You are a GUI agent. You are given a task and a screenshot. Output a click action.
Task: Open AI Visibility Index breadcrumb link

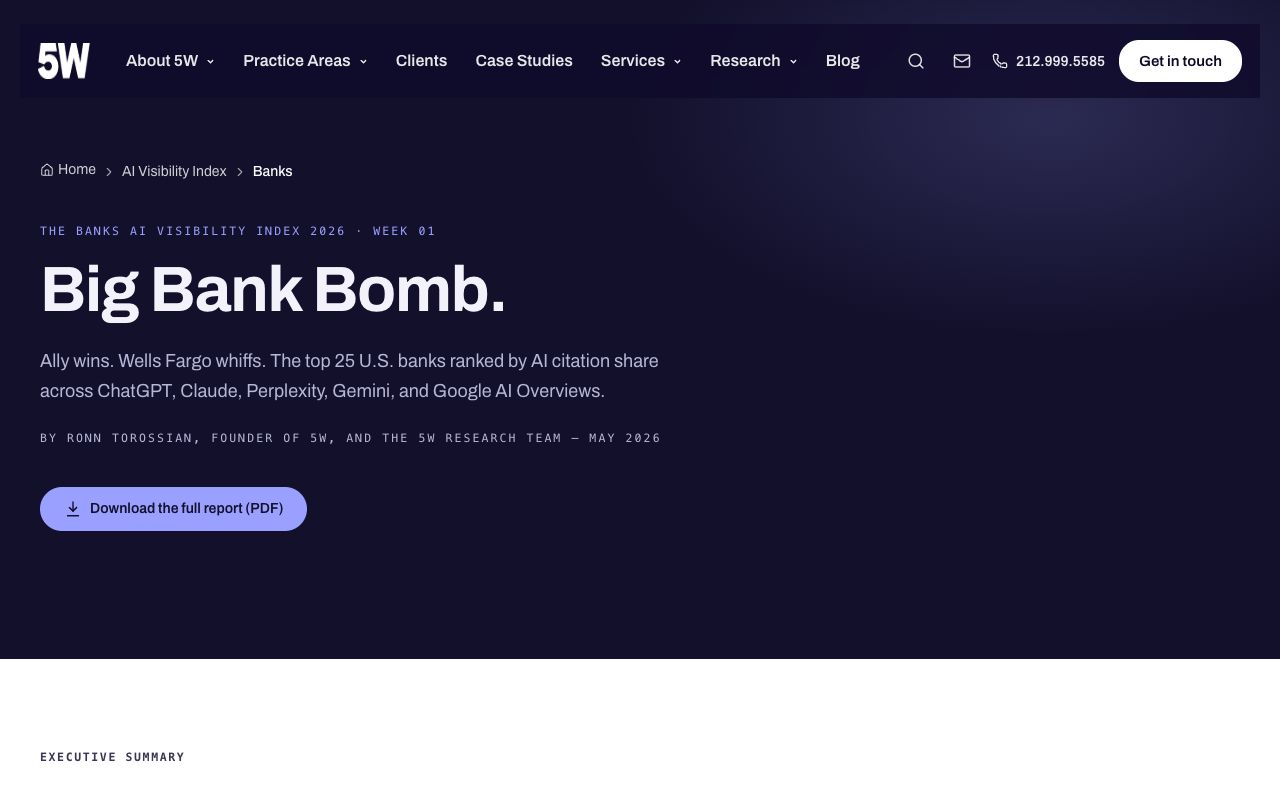tap(174, 171)
